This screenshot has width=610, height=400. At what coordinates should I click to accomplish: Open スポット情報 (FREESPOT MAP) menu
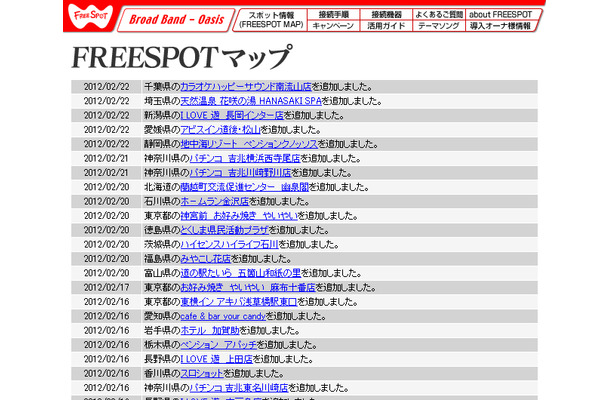271,20
